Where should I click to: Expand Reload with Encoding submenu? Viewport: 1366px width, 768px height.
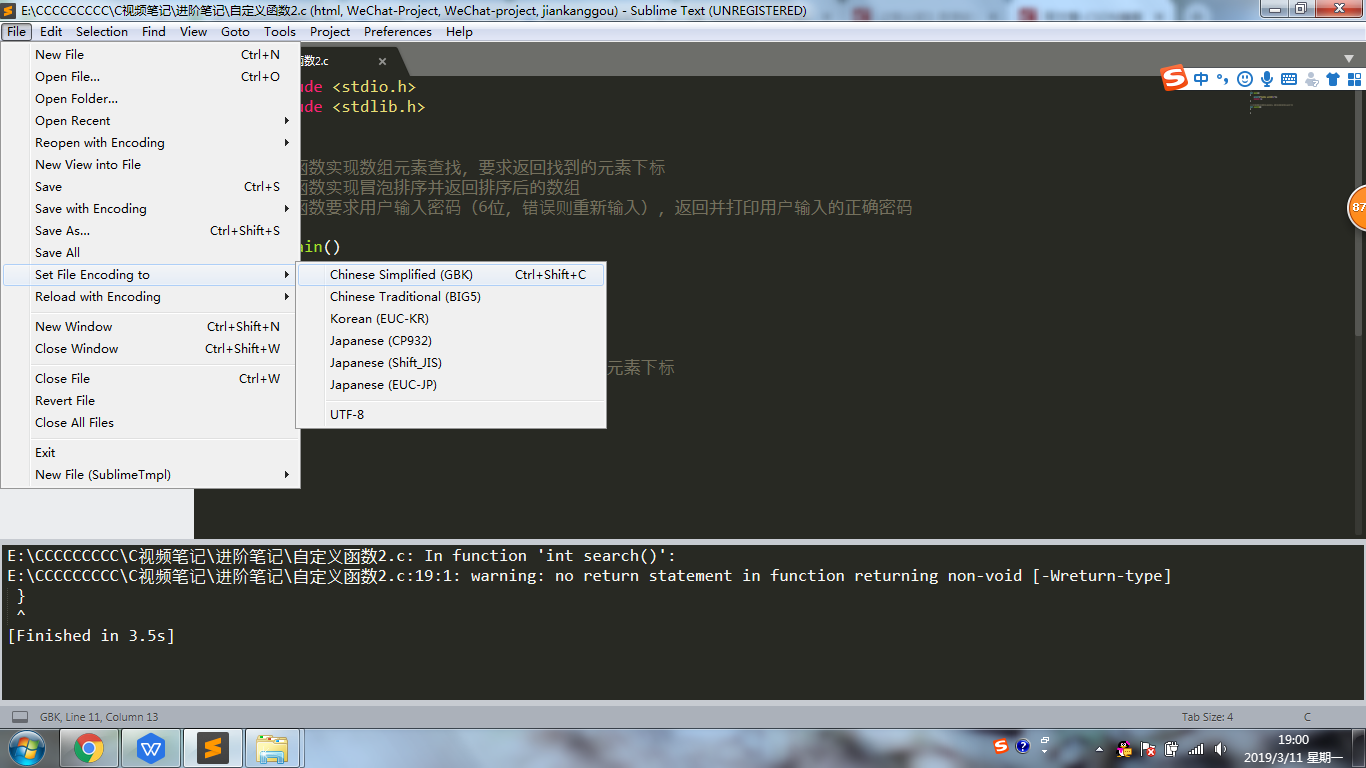(x=150, y=296)
